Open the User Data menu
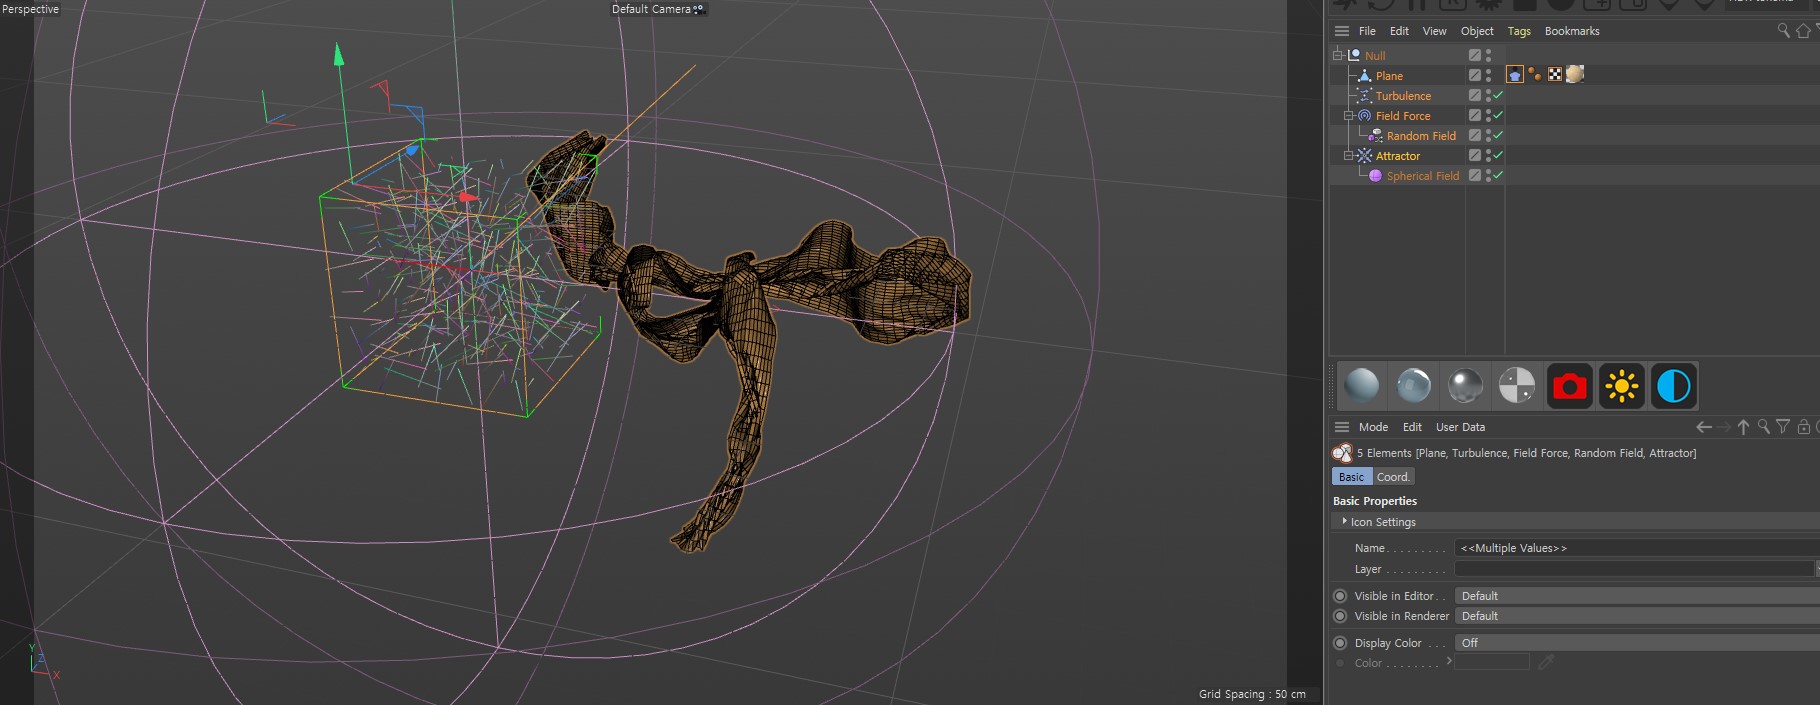Screen dimensions: 1820x705 coord(1460,427)
